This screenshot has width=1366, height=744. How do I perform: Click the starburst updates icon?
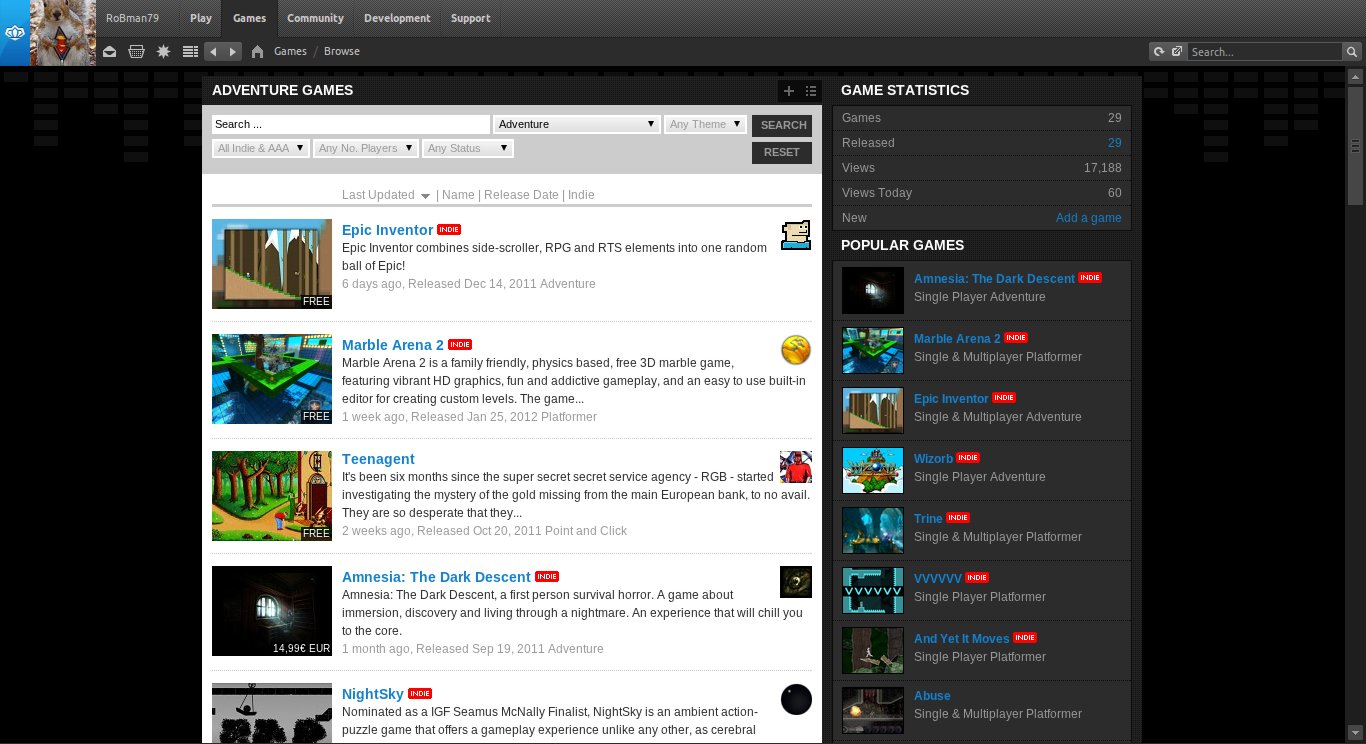[x=164, y=52]
